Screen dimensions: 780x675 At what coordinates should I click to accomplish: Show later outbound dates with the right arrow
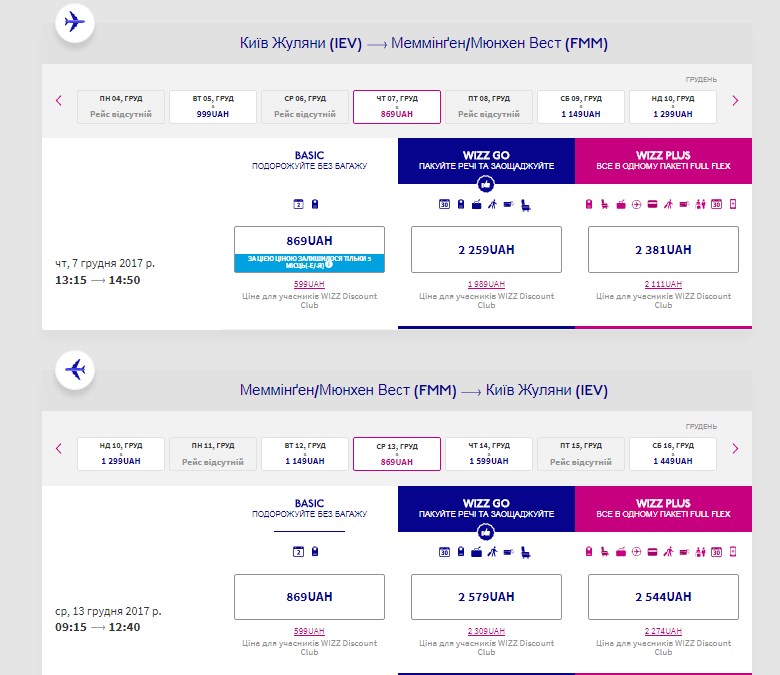coord(735,100)
